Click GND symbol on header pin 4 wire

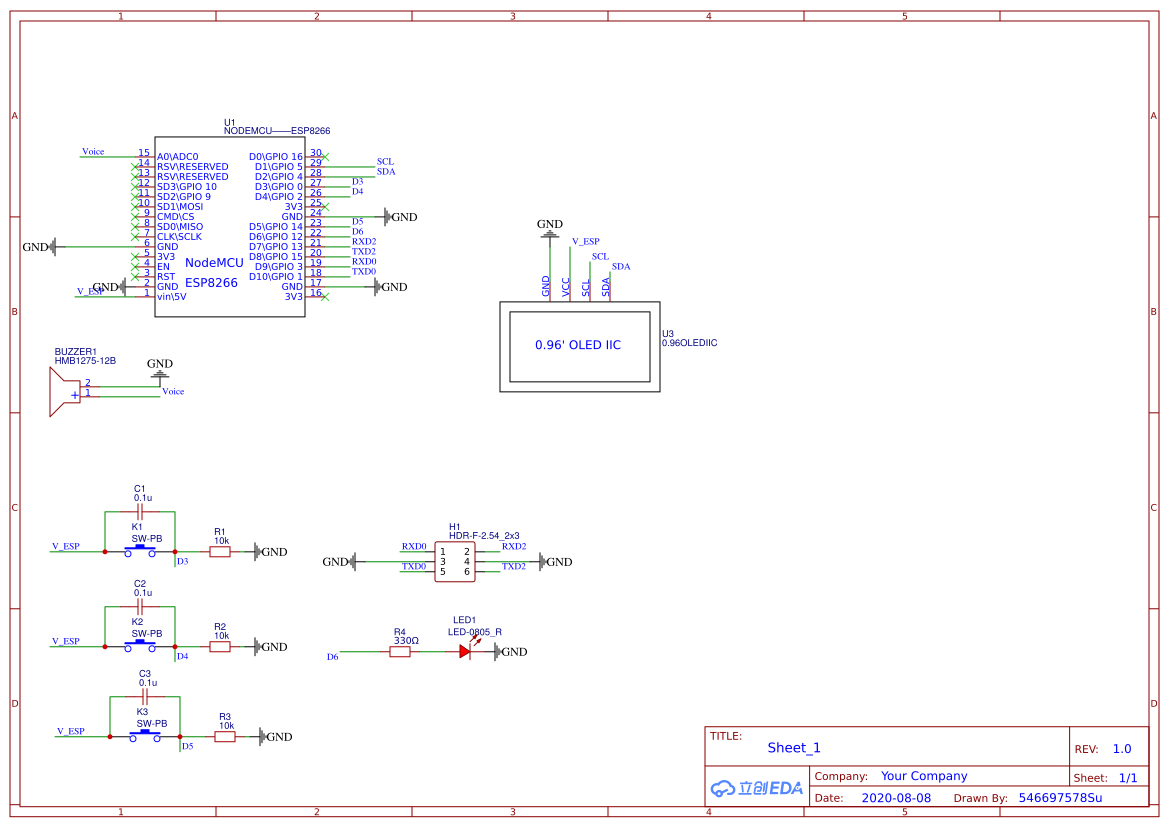click(x=556, y=562)
